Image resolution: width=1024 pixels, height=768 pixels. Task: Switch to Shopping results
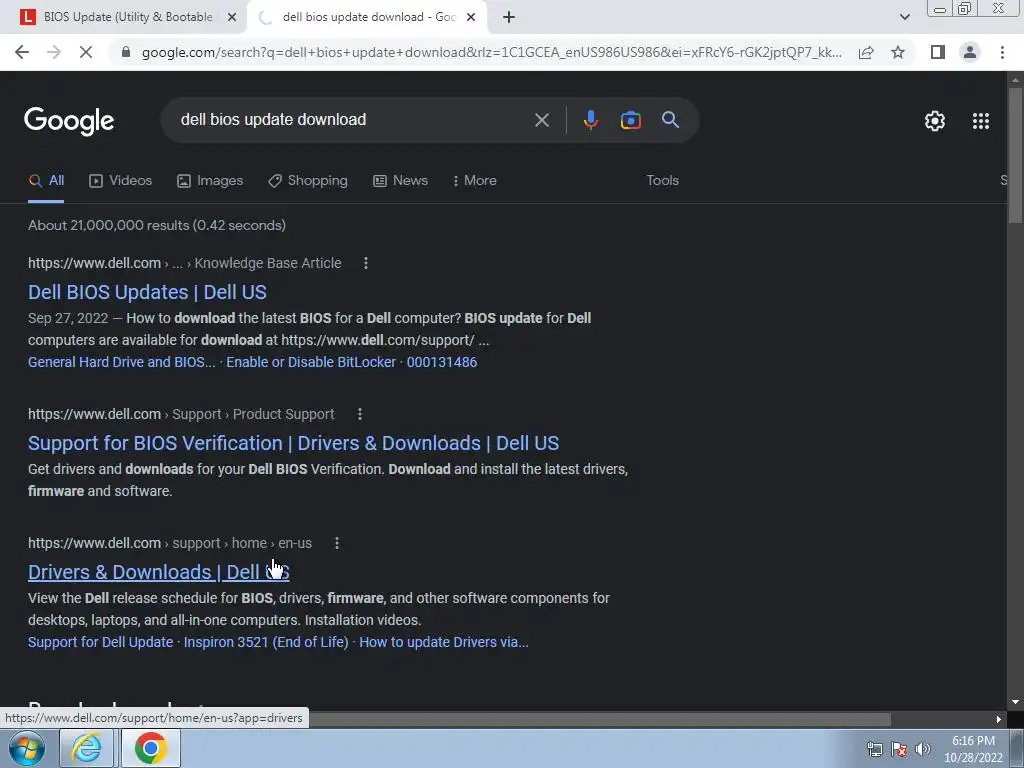pyautogui.click(x=308, y=181)
